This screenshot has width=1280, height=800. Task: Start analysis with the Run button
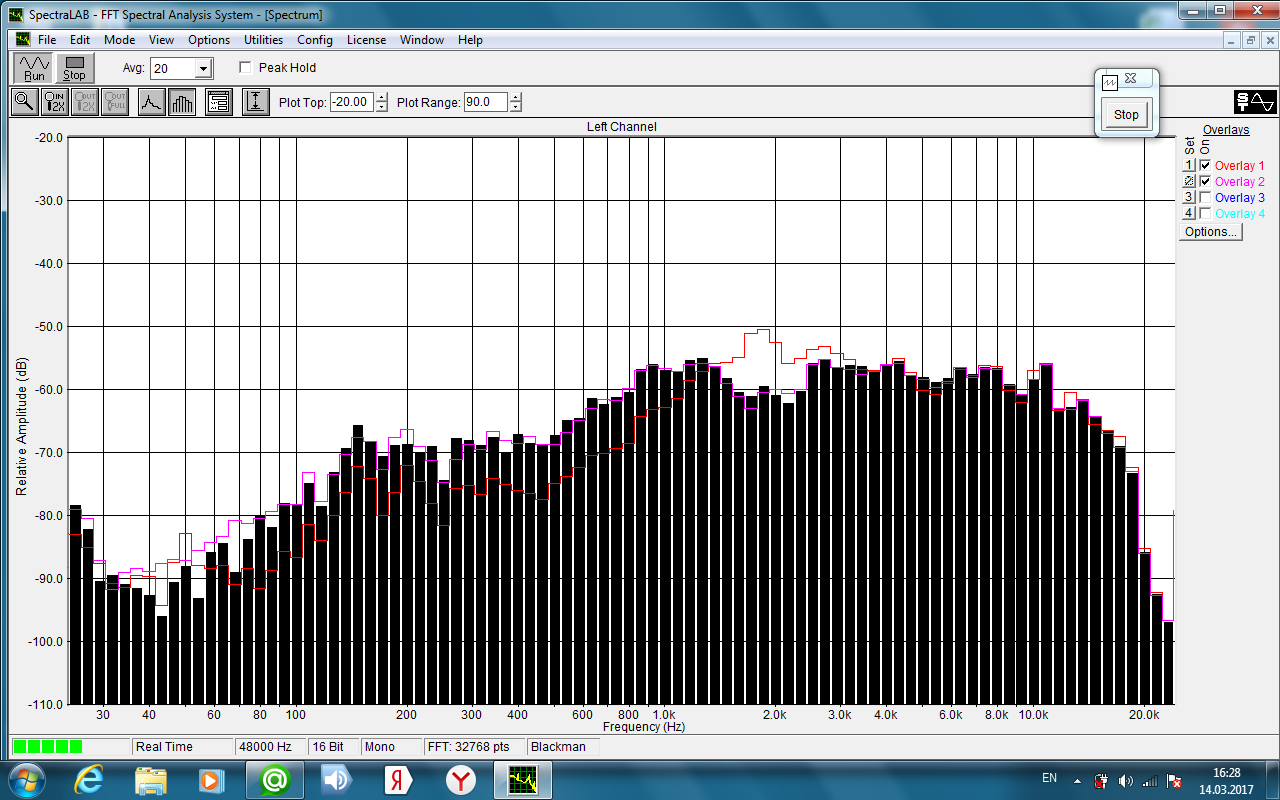(34, 68)
